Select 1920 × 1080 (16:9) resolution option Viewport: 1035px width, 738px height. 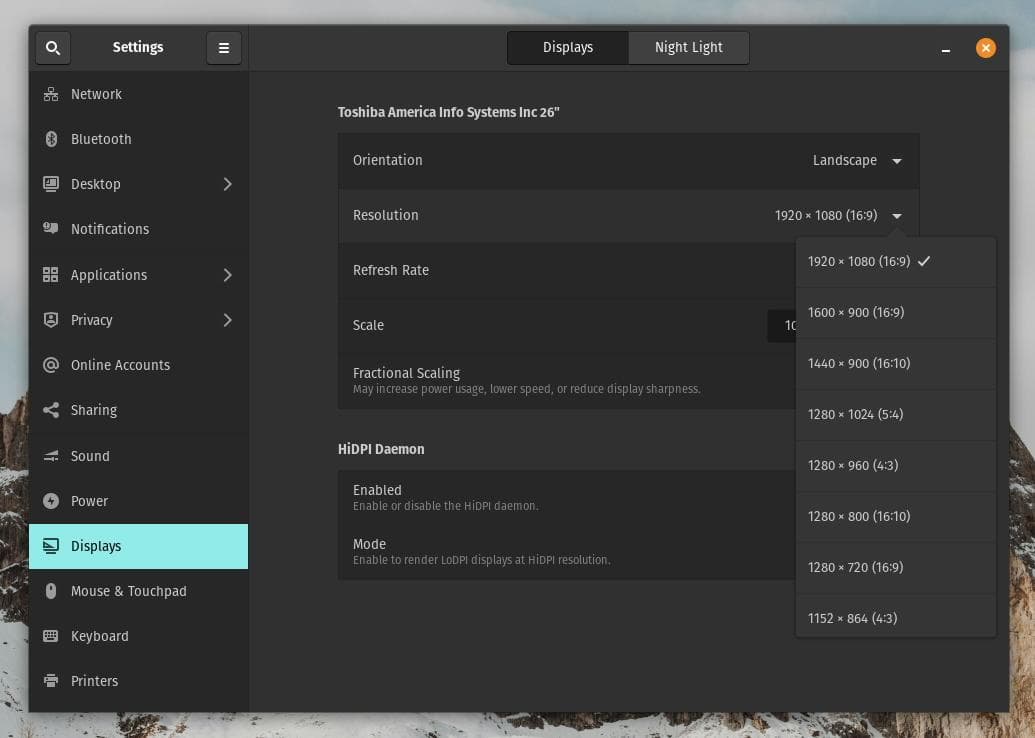[896, 261]
